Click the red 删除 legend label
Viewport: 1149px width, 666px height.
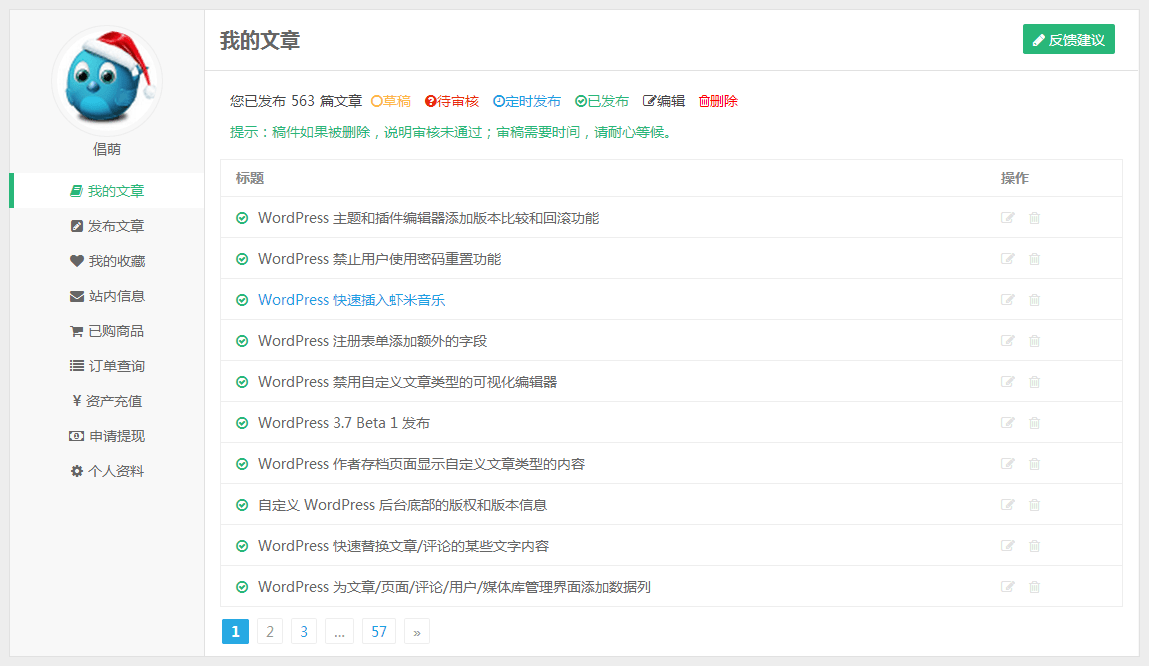(x=718, y=101)
